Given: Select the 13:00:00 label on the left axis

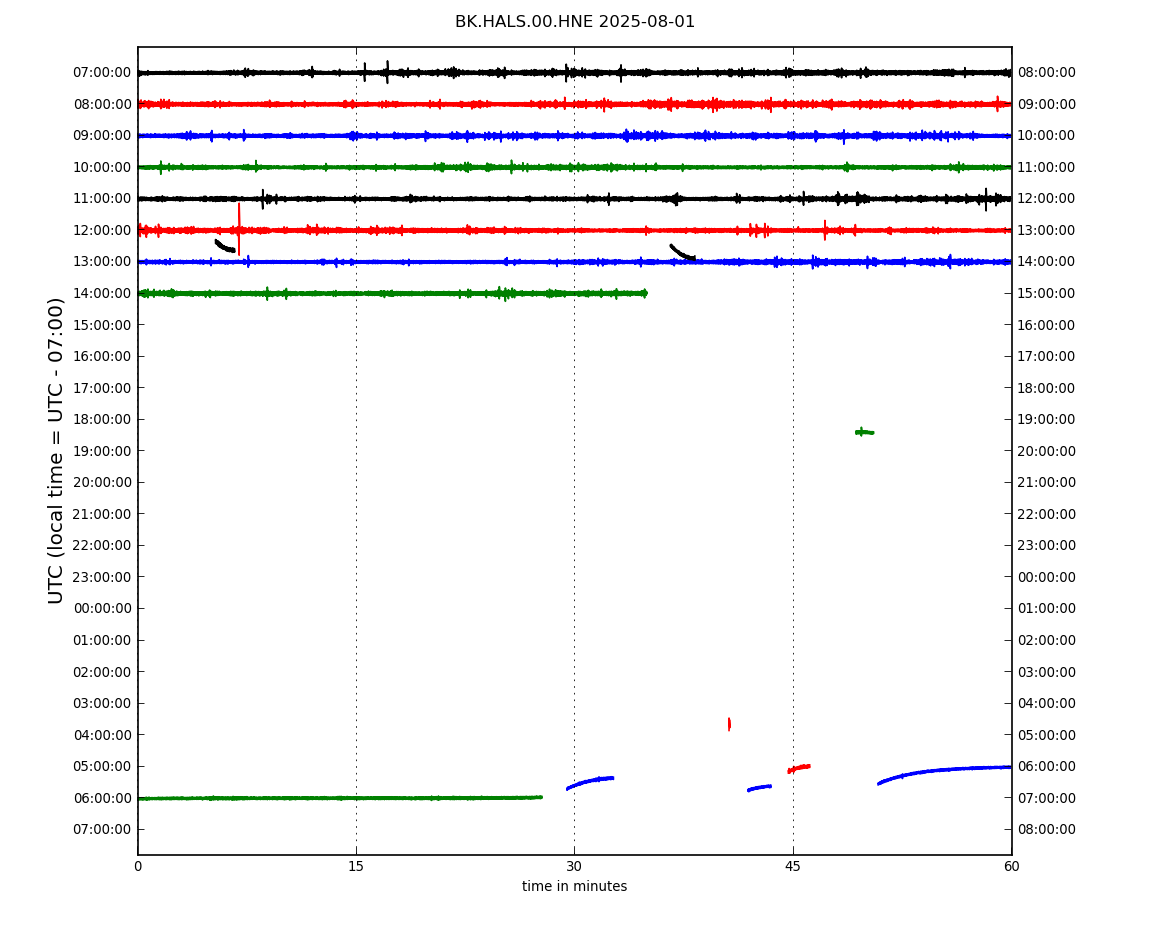Looking at the screenshot, I should (102, 262).
